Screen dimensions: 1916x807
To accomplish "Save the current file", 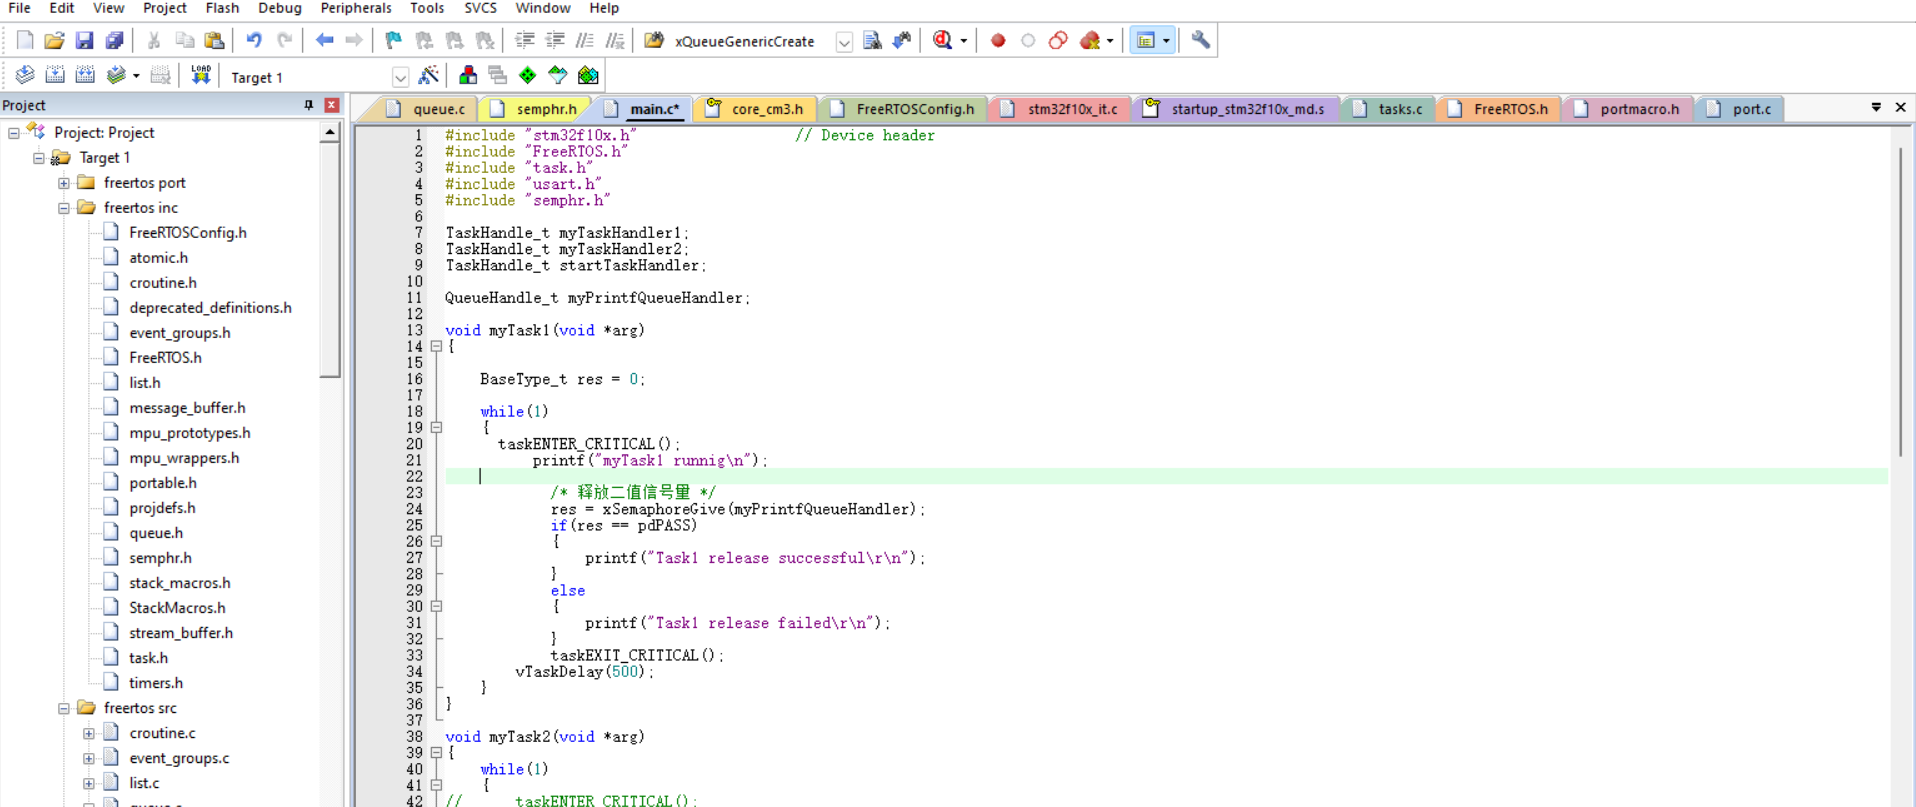I will (84, 41).
